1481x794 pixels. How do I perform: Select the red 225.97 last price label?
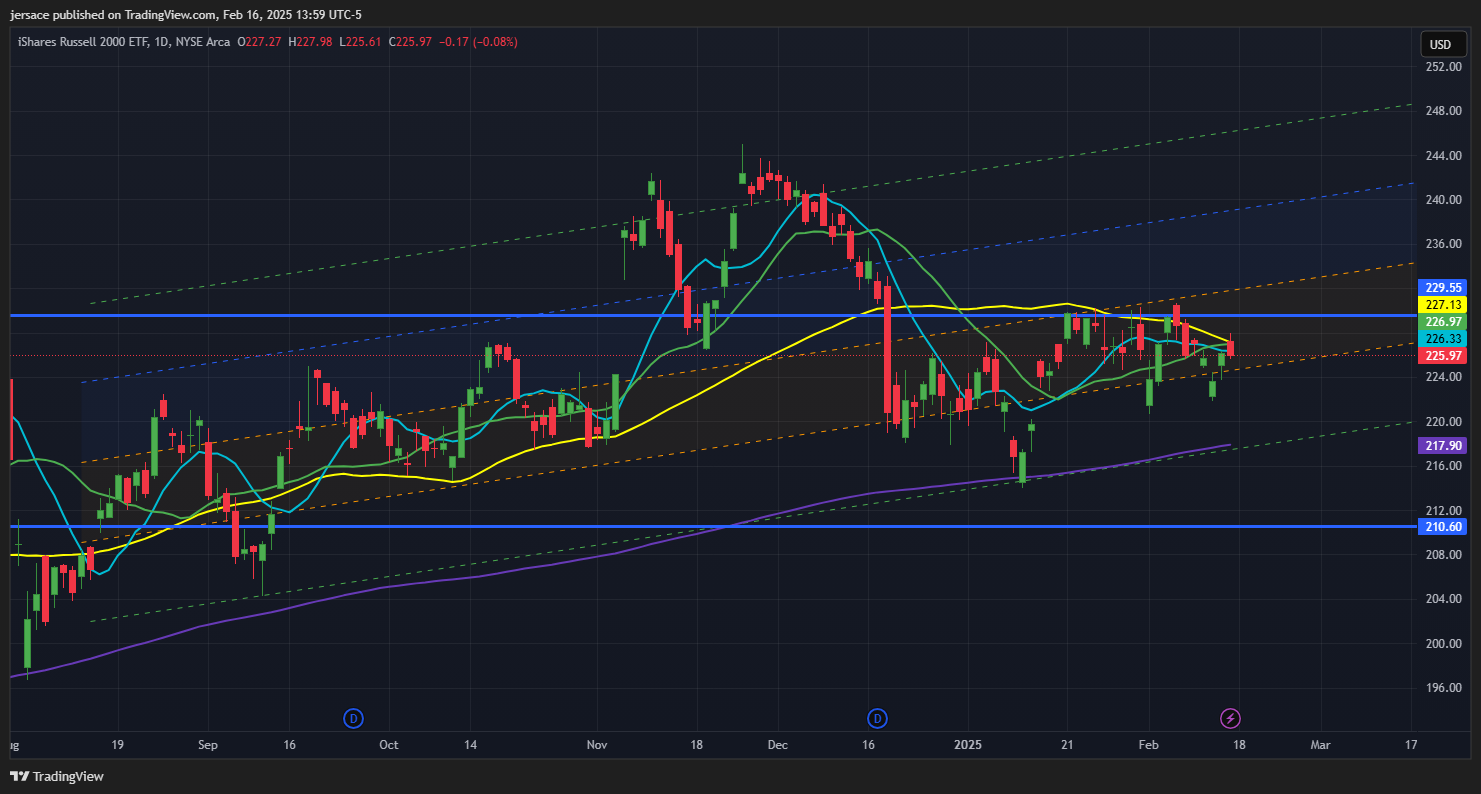click(x=1444, y=355)
